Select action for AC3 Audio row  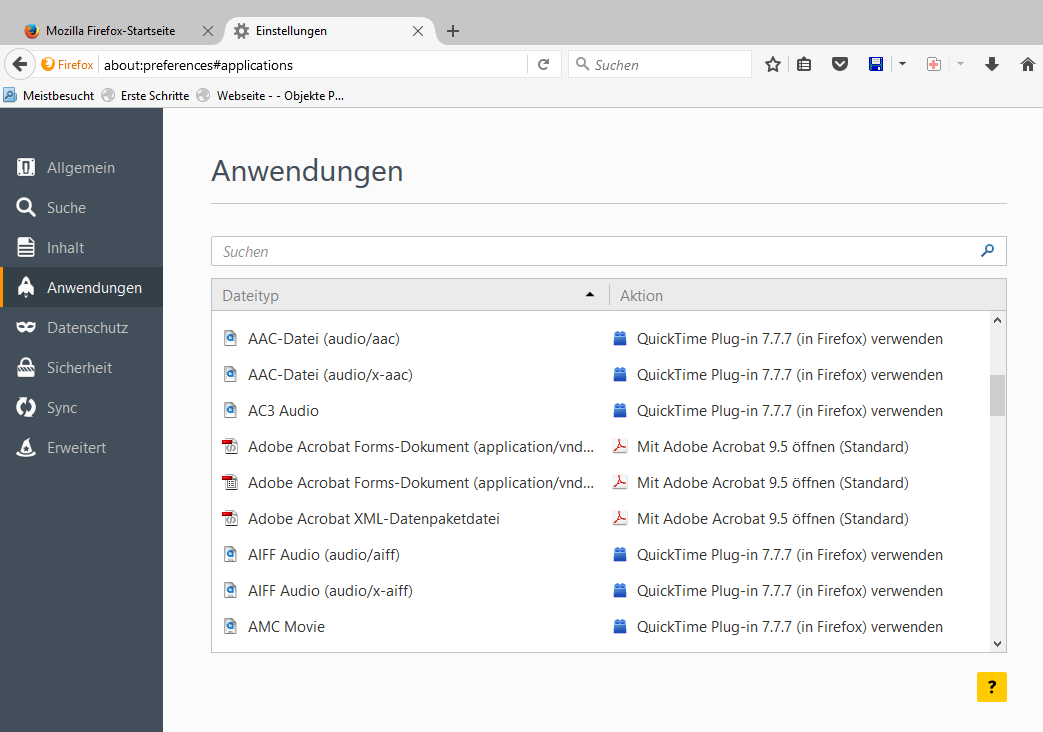point(789,411)
